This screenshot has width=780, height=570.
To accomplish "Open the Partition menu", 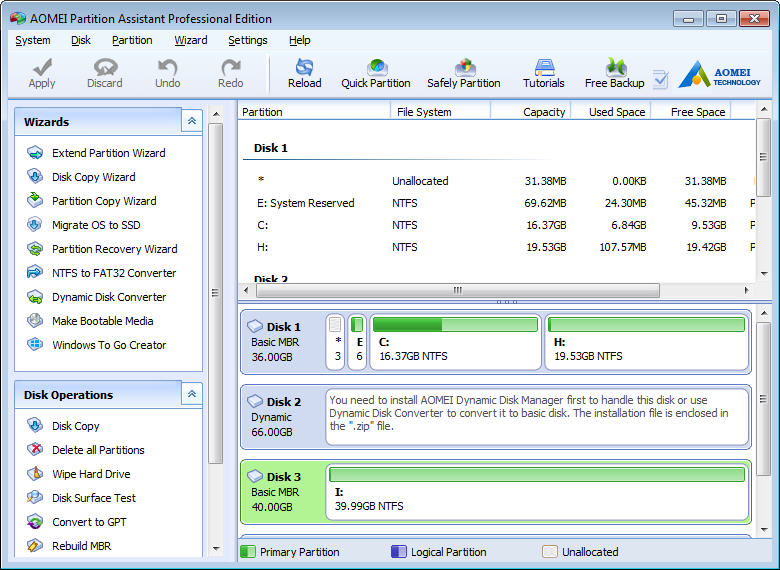I will coord(132,40).
